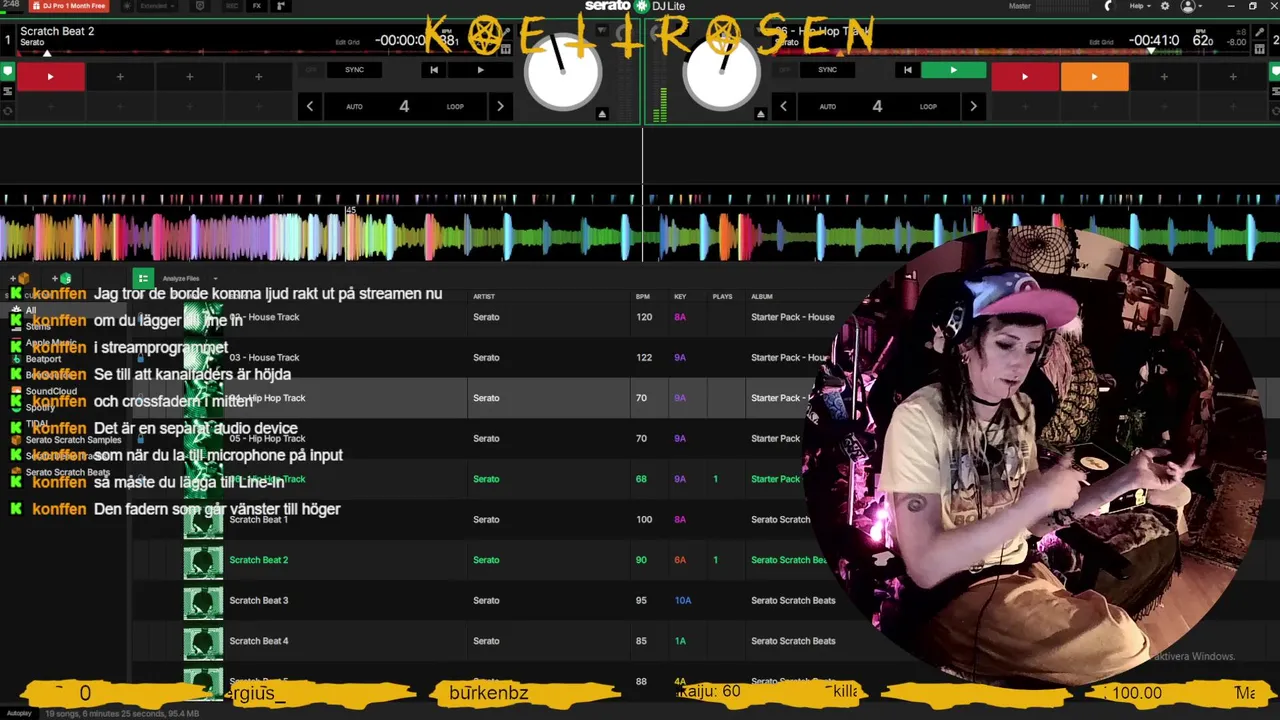Sort library by BPM column header
This screenshot has width=1280, height=720.
point(642,296)
